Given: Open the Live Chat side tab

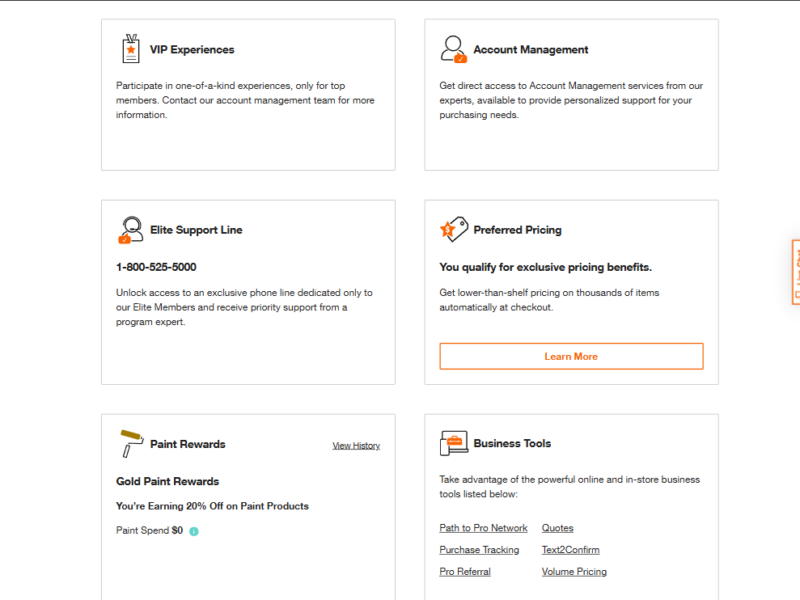Looking at the screenshot, I should click(x=795, y=272).
